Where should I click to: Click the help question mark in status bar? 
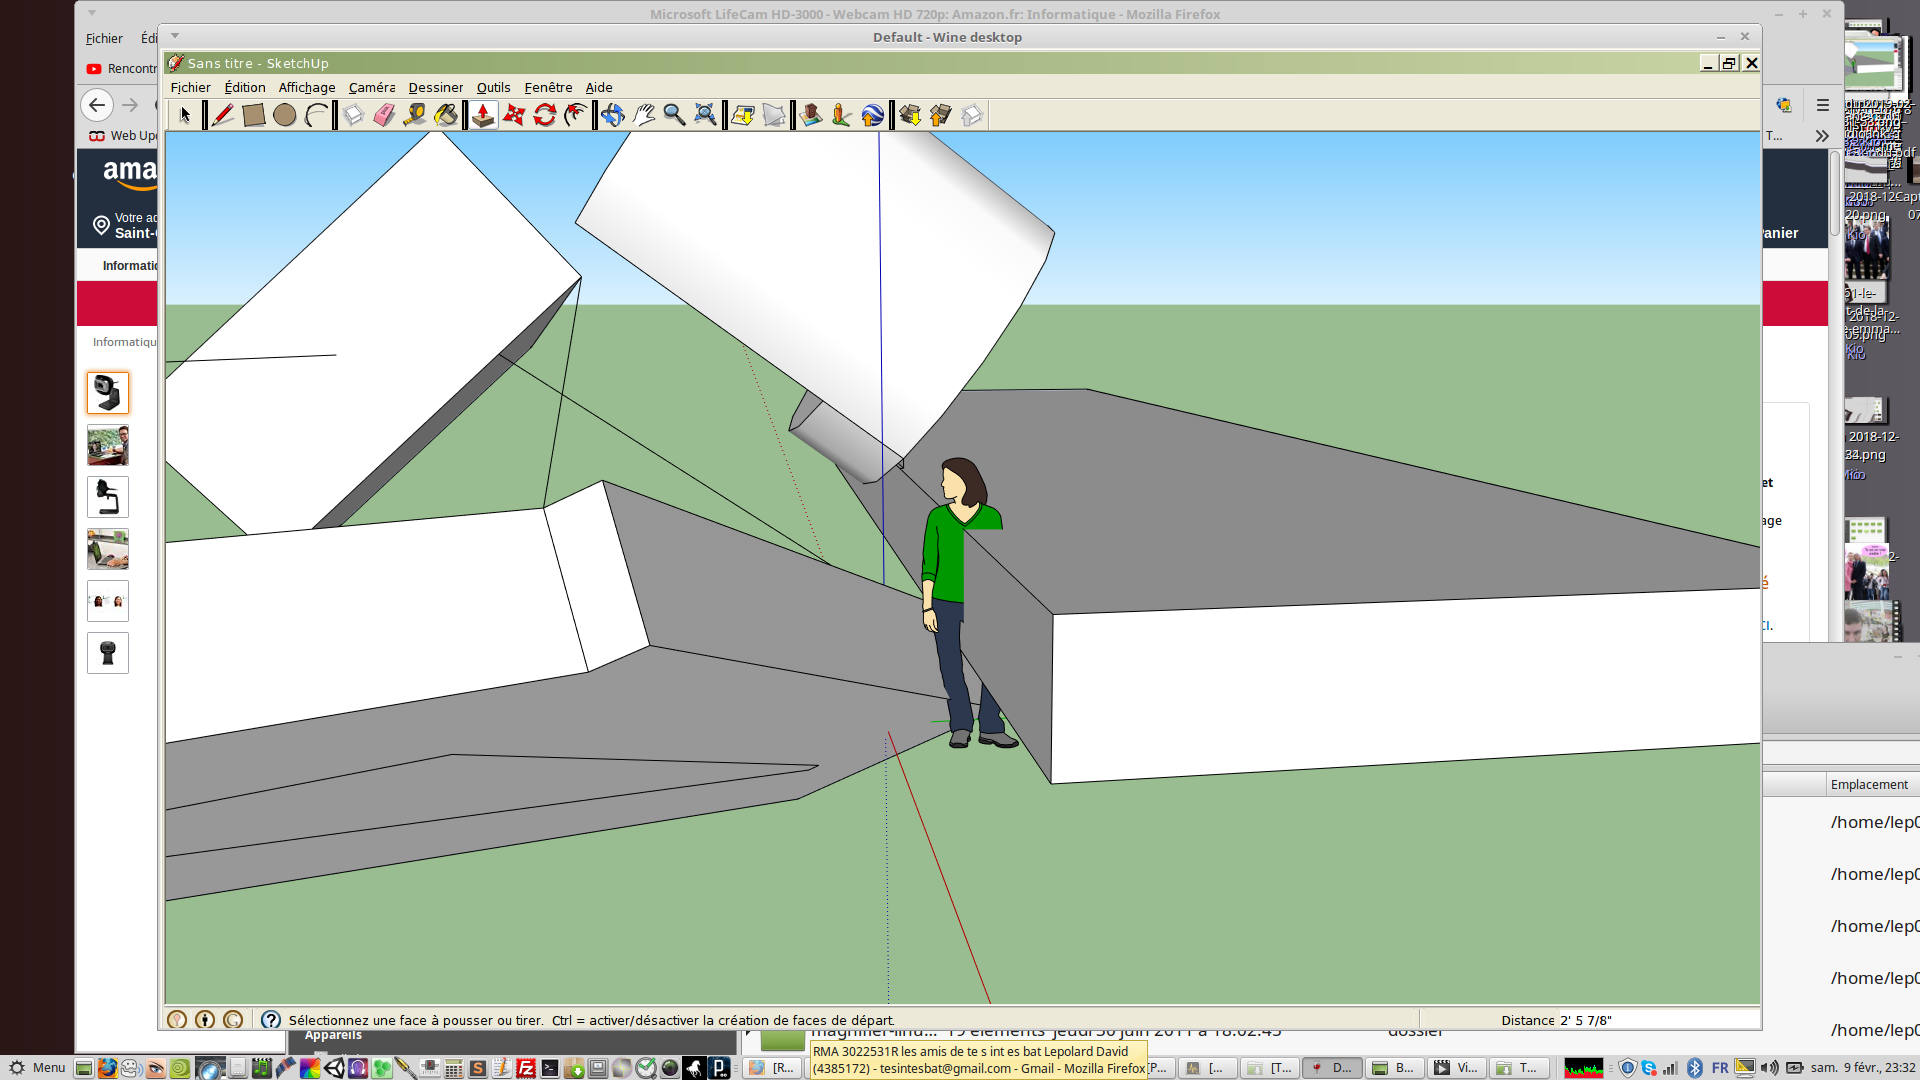271,1020
